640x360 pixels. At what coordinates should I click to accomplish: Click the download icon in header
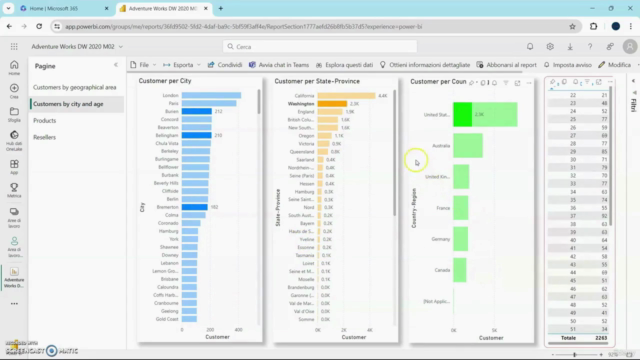coord(570,47)
